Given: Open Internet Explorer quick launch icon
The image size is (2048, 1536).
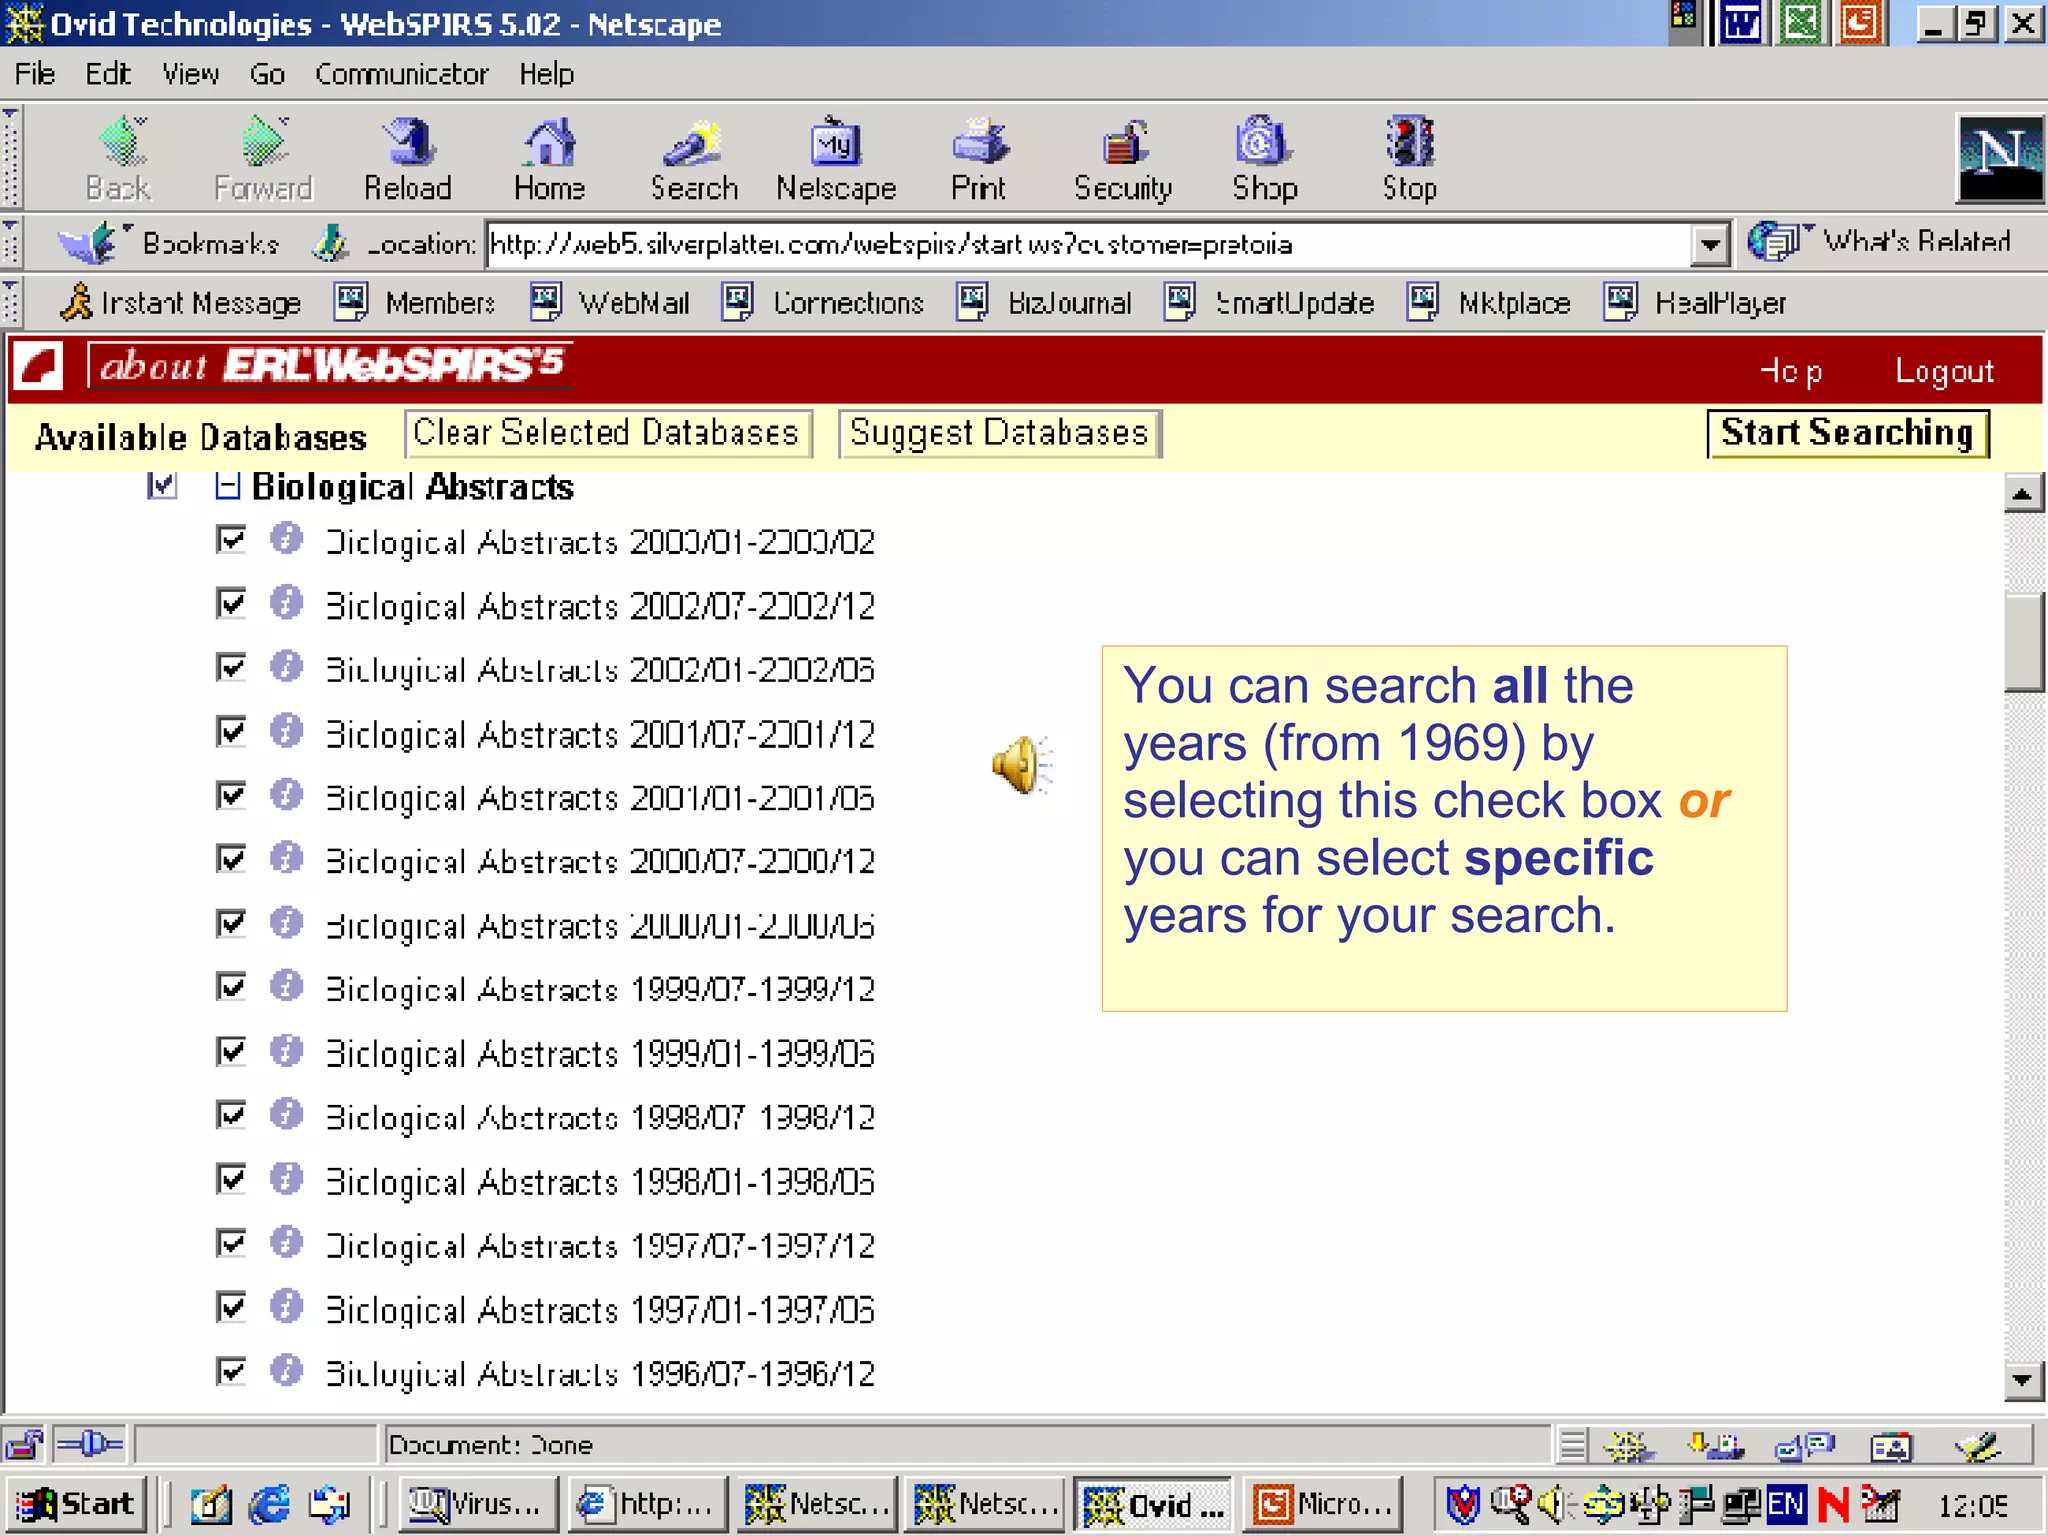Looking at the screenshot, I should (x=270, y=1504).
